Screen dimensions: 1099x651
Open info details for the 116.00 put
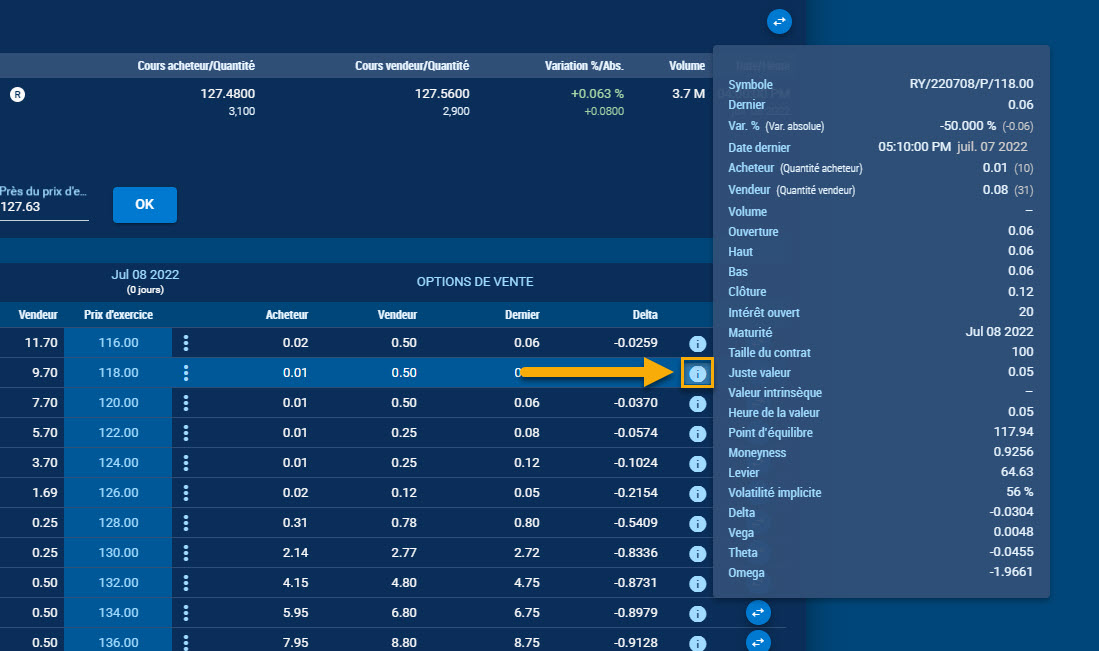click(698, 344)
